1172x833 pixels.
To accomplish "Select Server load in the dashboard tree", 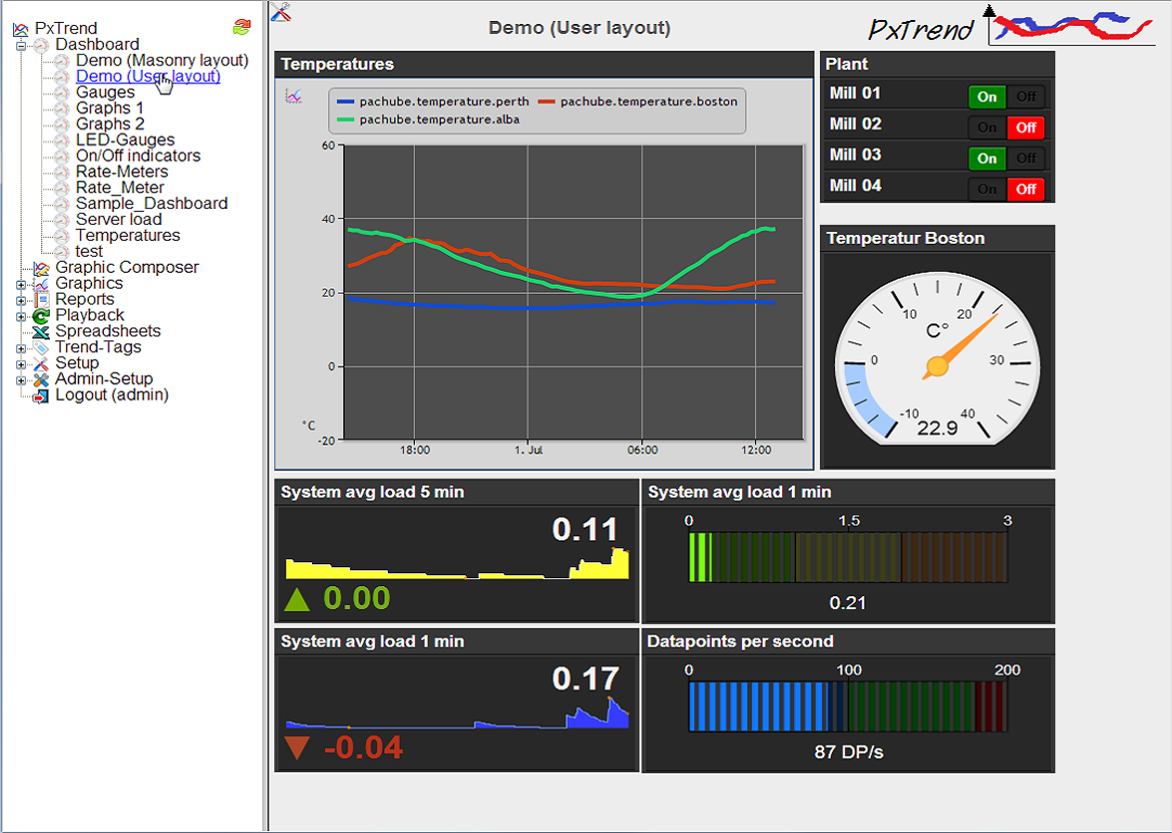I will click(118, 219).
